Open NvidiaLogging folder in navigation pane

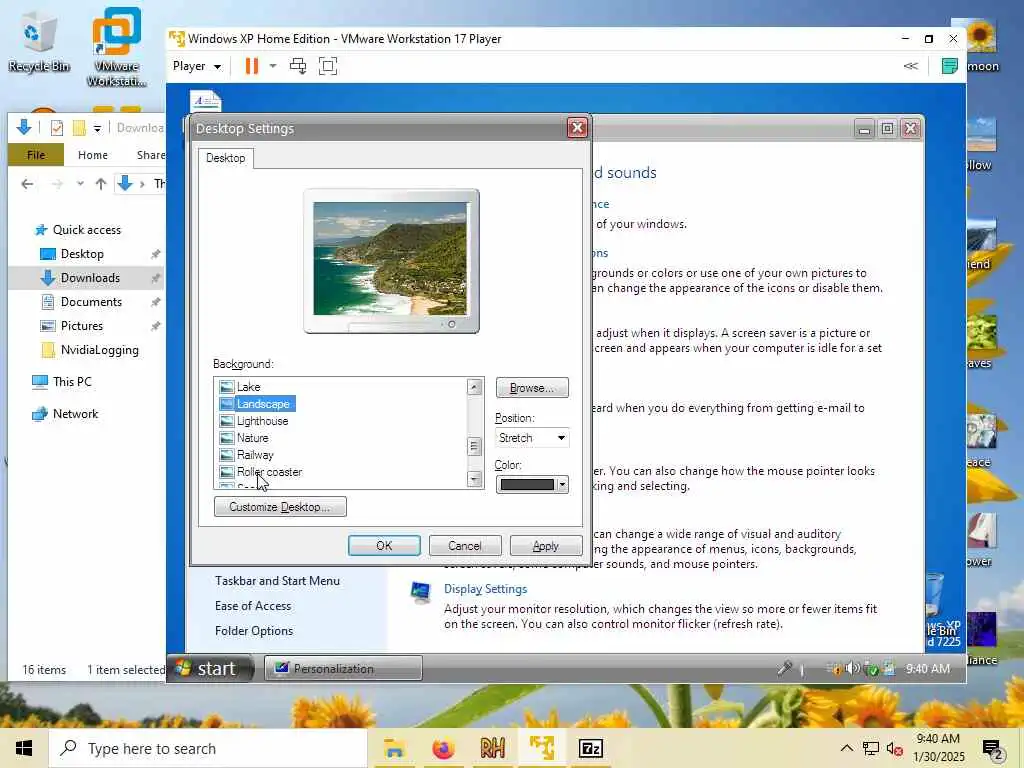click(99, 350)
